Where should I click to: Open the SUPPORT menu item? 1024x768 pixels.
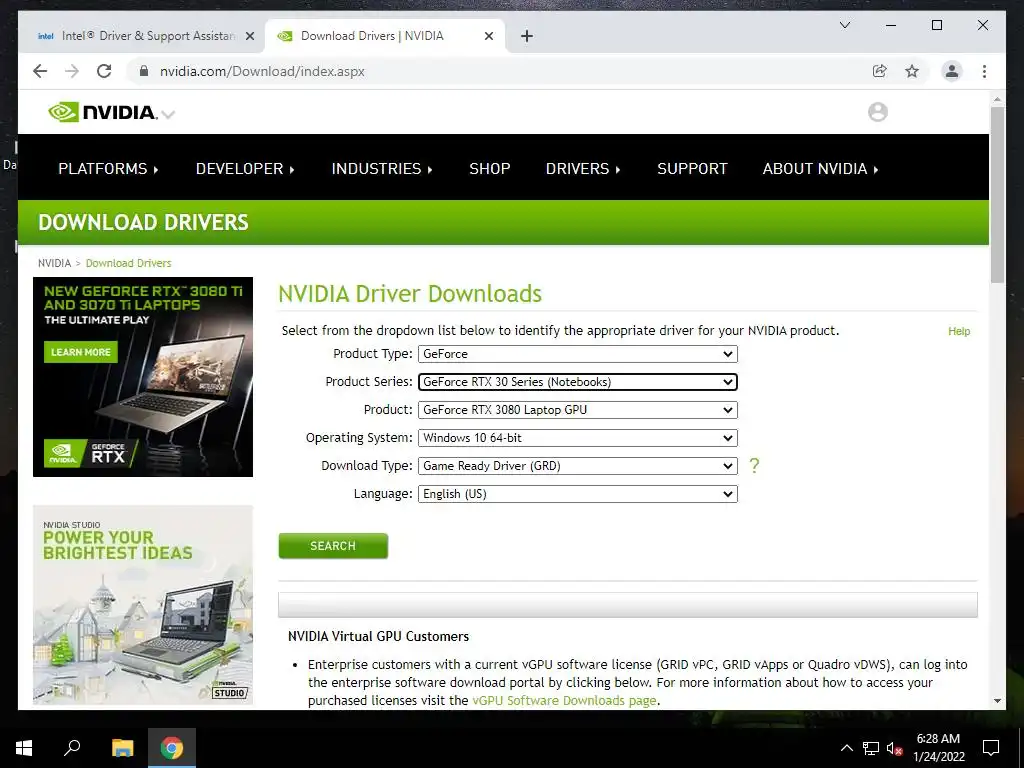point(692,168)
